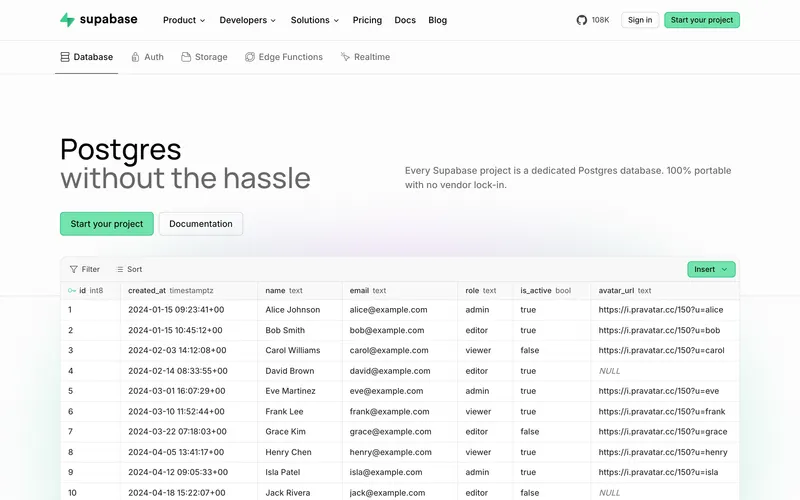Select the Eve Martinez name cell
Image resolution: width=800 pixels, height=500 pixels.
click(300, 391)
